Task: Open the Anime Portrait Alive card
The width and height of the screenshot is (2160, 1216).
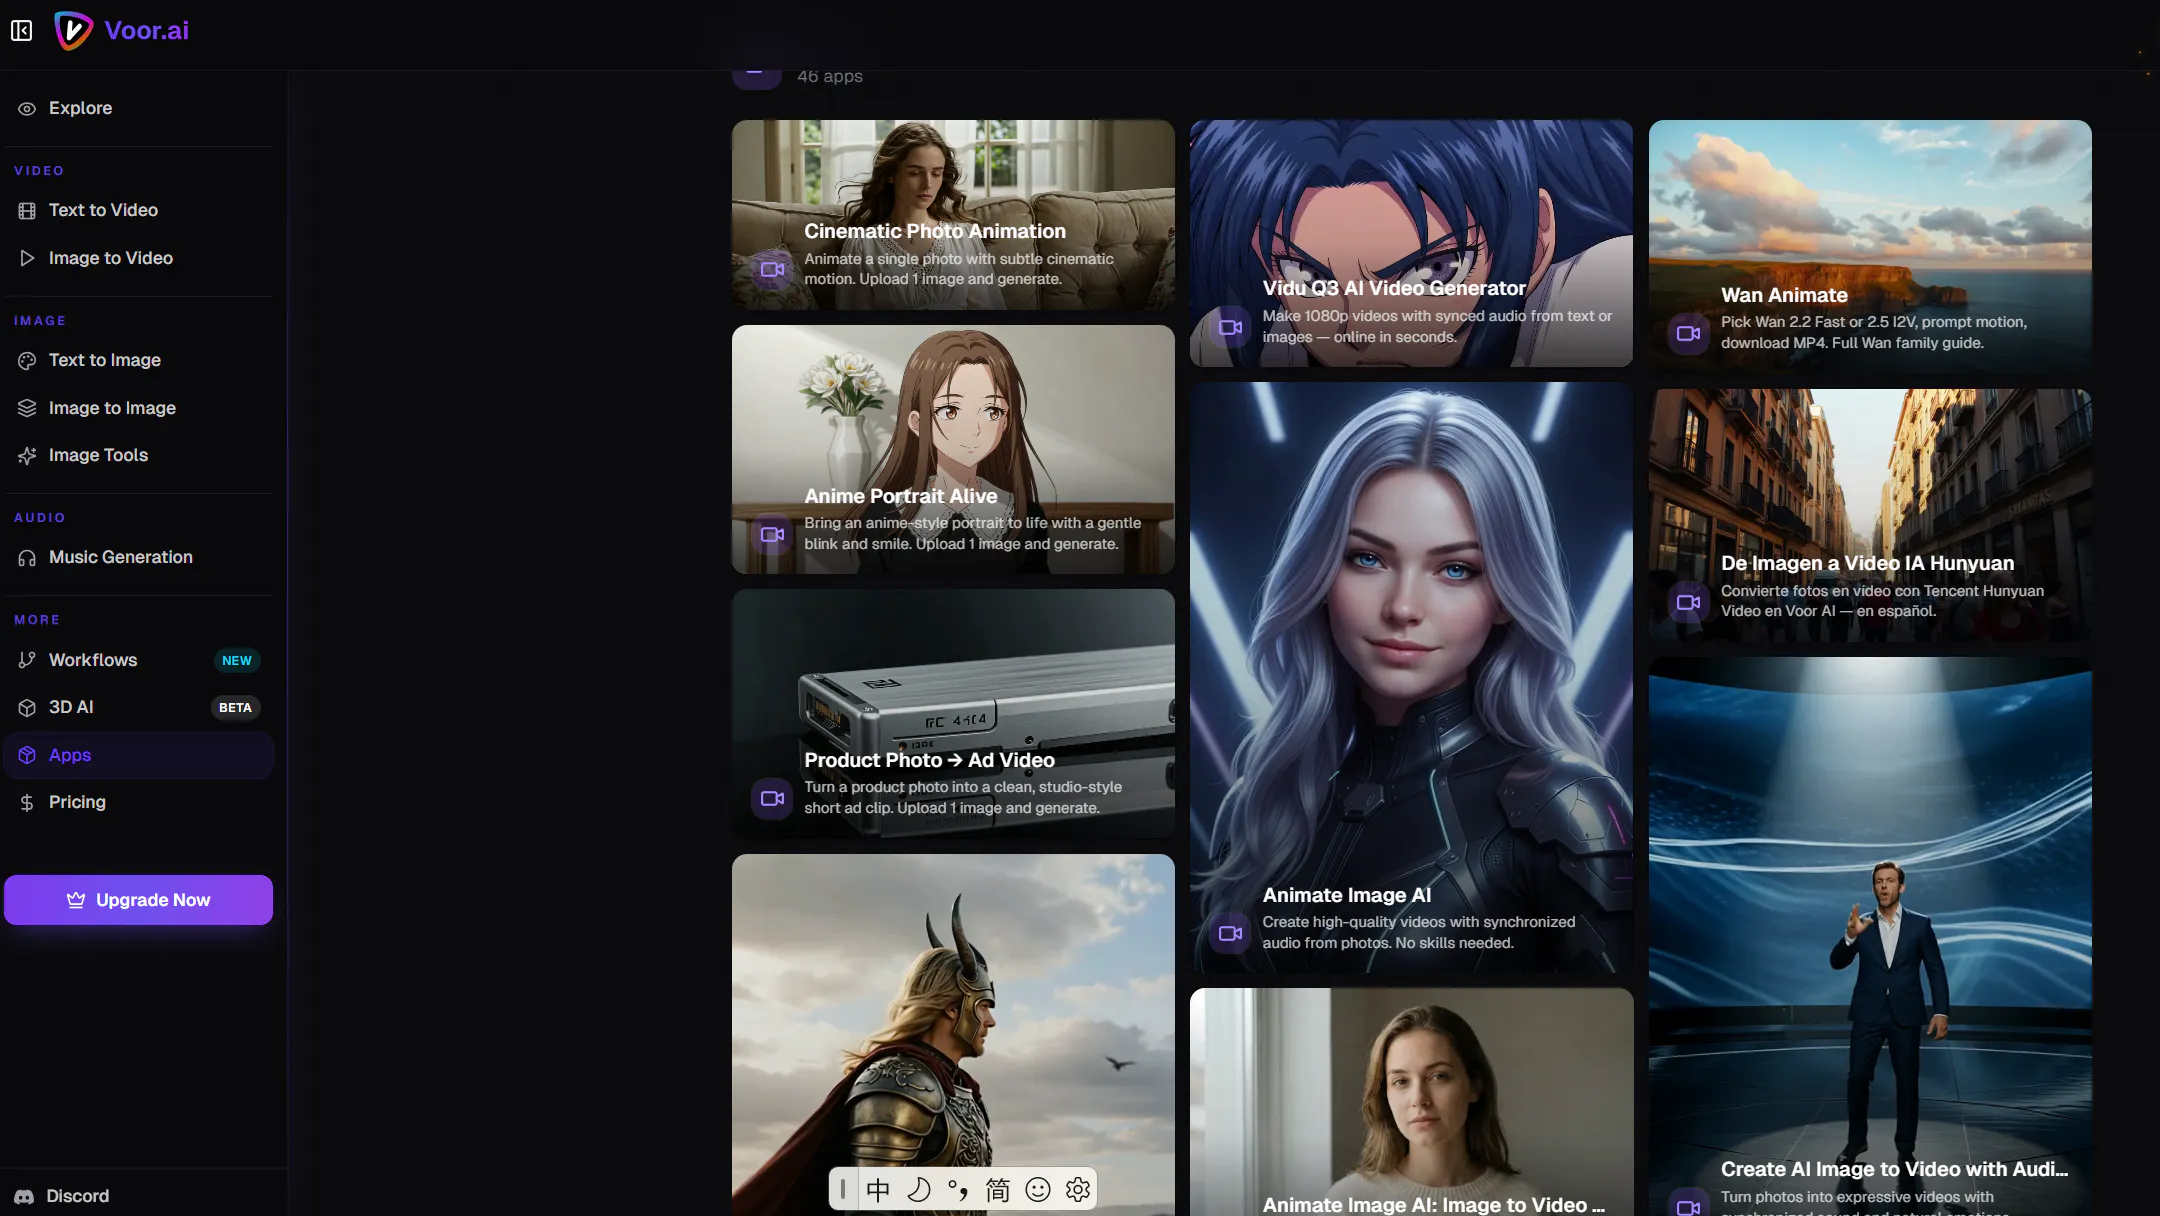Action: [953, 449]
